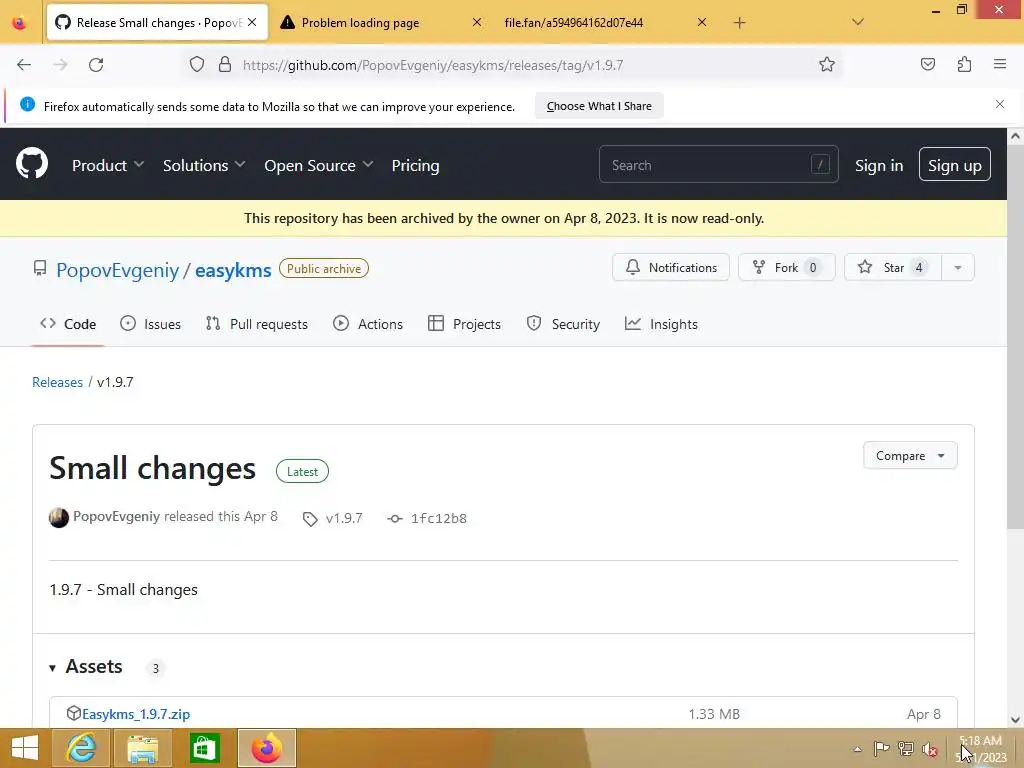Click the browser address bar URL
1024x768 pixels.
(x=432, y=65)
